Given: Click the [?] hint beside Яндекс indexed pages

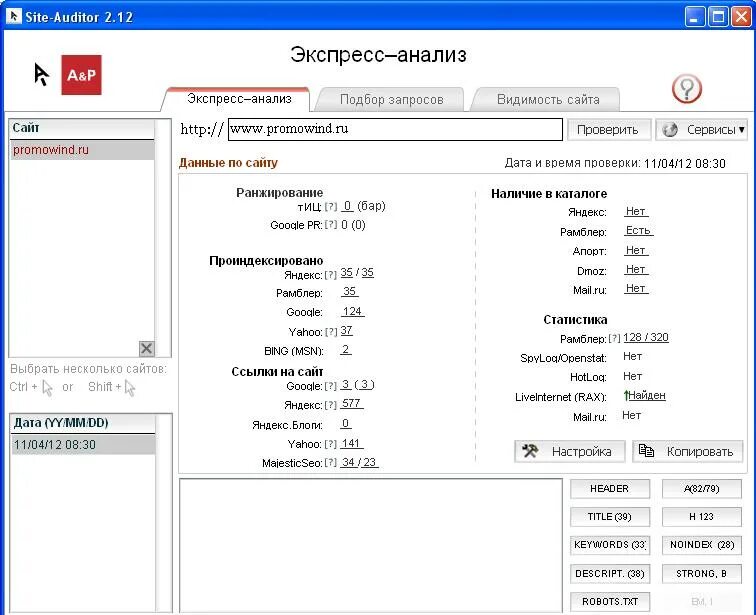Looking at the screenshot, I should tap(331, 275).
